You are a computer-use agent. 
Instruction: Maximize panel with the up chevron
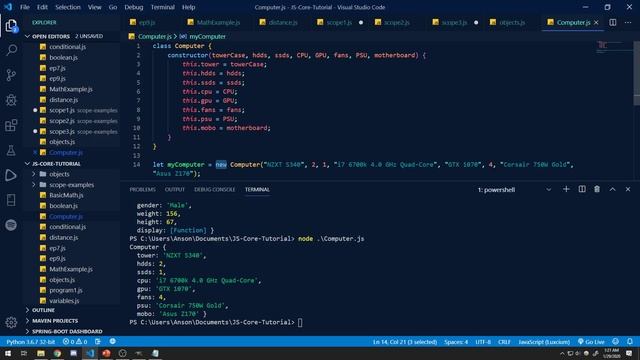[613, 189]
